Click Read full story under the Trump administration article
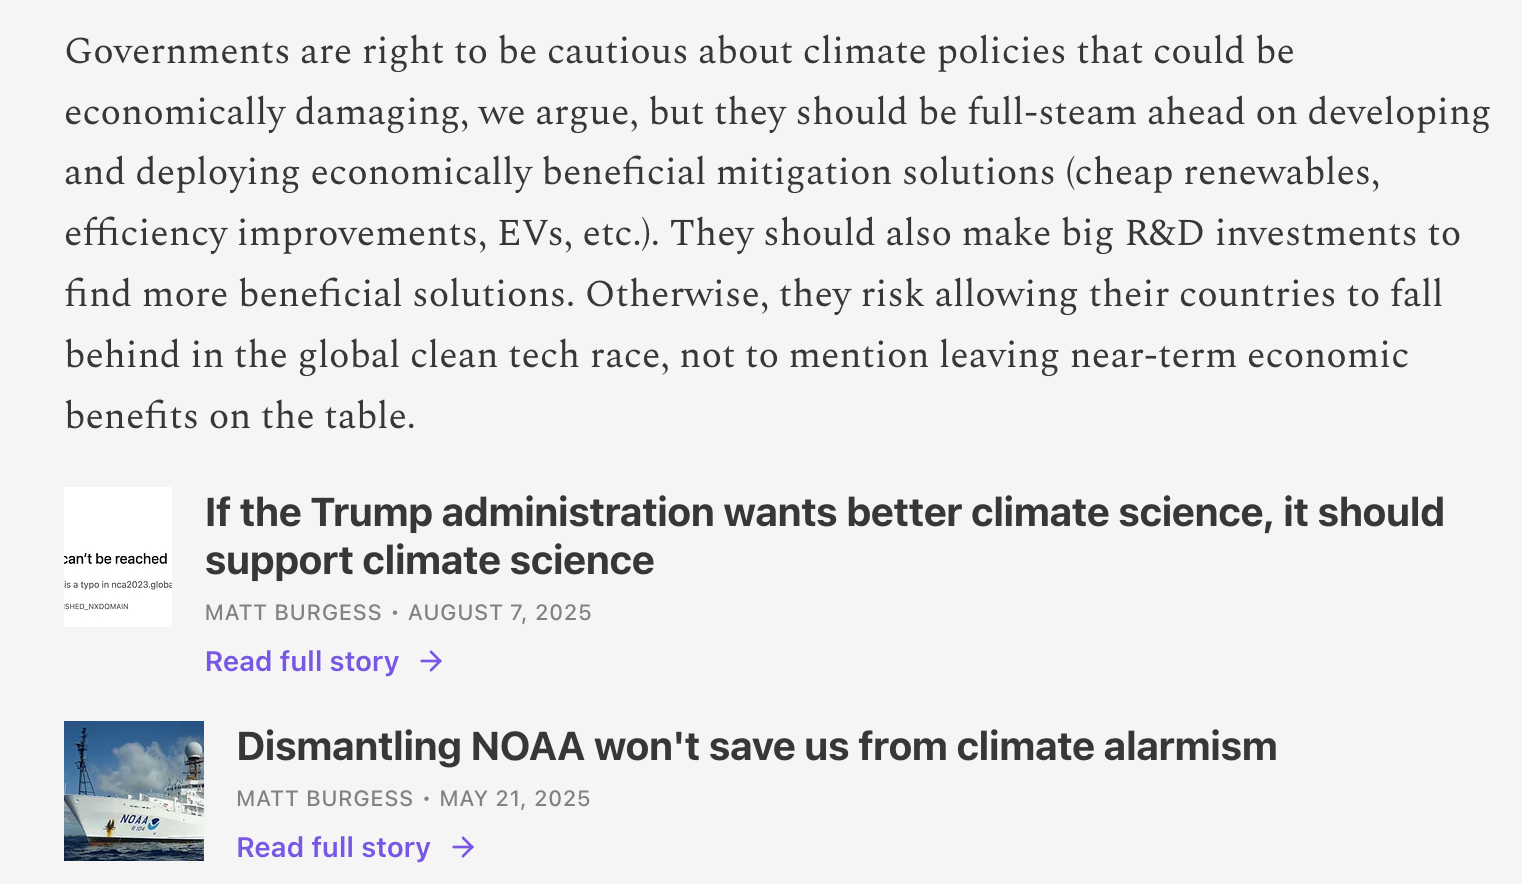Image resolution: width=1522 pixels, height=884 pixels. pyautogui.click(x=302, y=661)
